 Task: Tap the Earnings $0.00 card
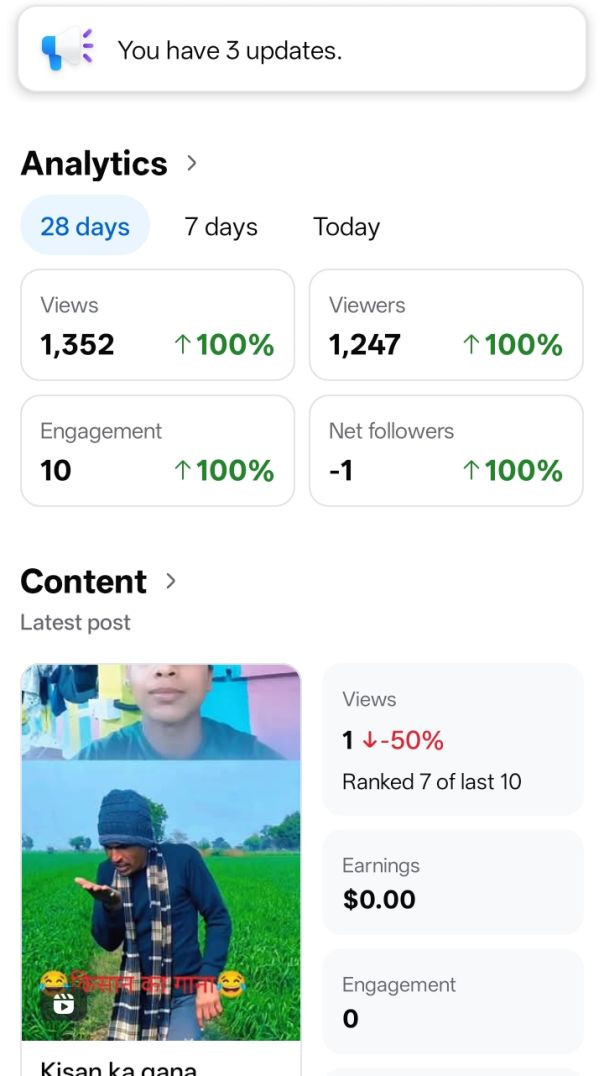click(x=452, y=882)
